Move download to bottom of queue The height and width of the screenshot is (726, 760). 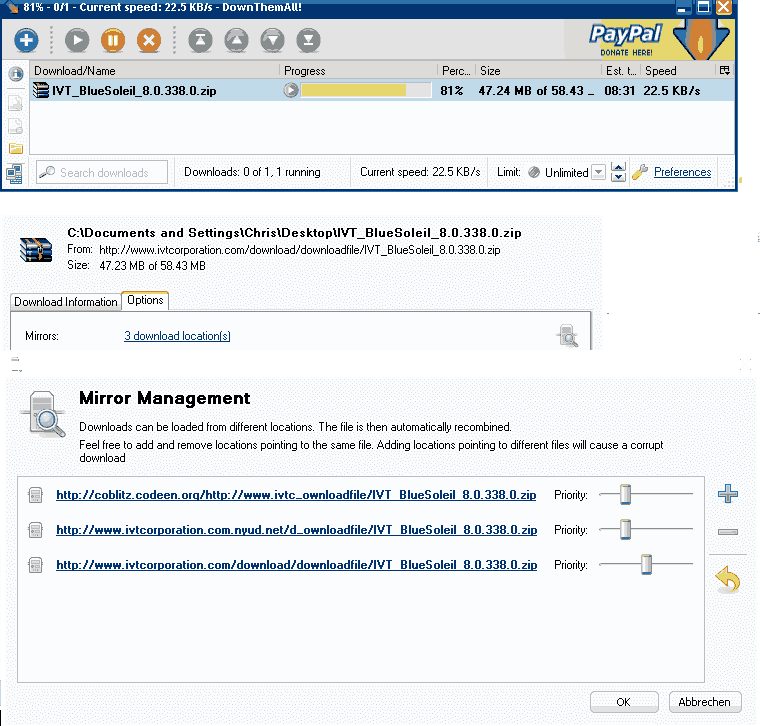[308, 40]
